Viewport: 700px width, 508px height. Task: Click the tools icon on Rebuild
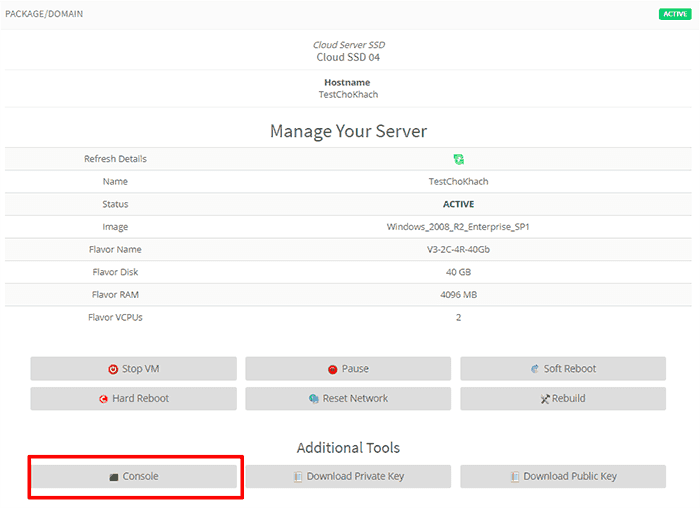pos(545,399)
